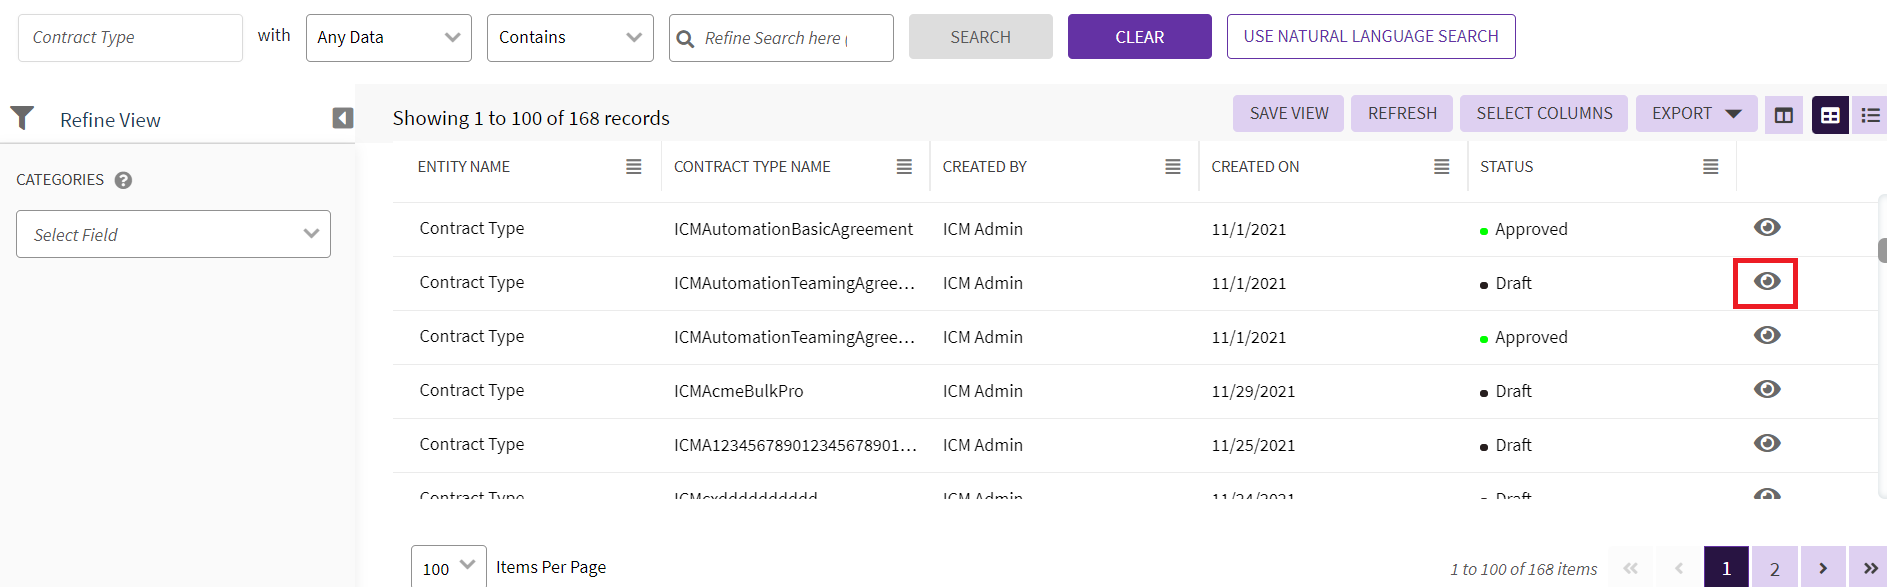Viewport: 1887px width, 587px height.
Task: Open Select Field categories dropdown
Action: tap(173, 234)
